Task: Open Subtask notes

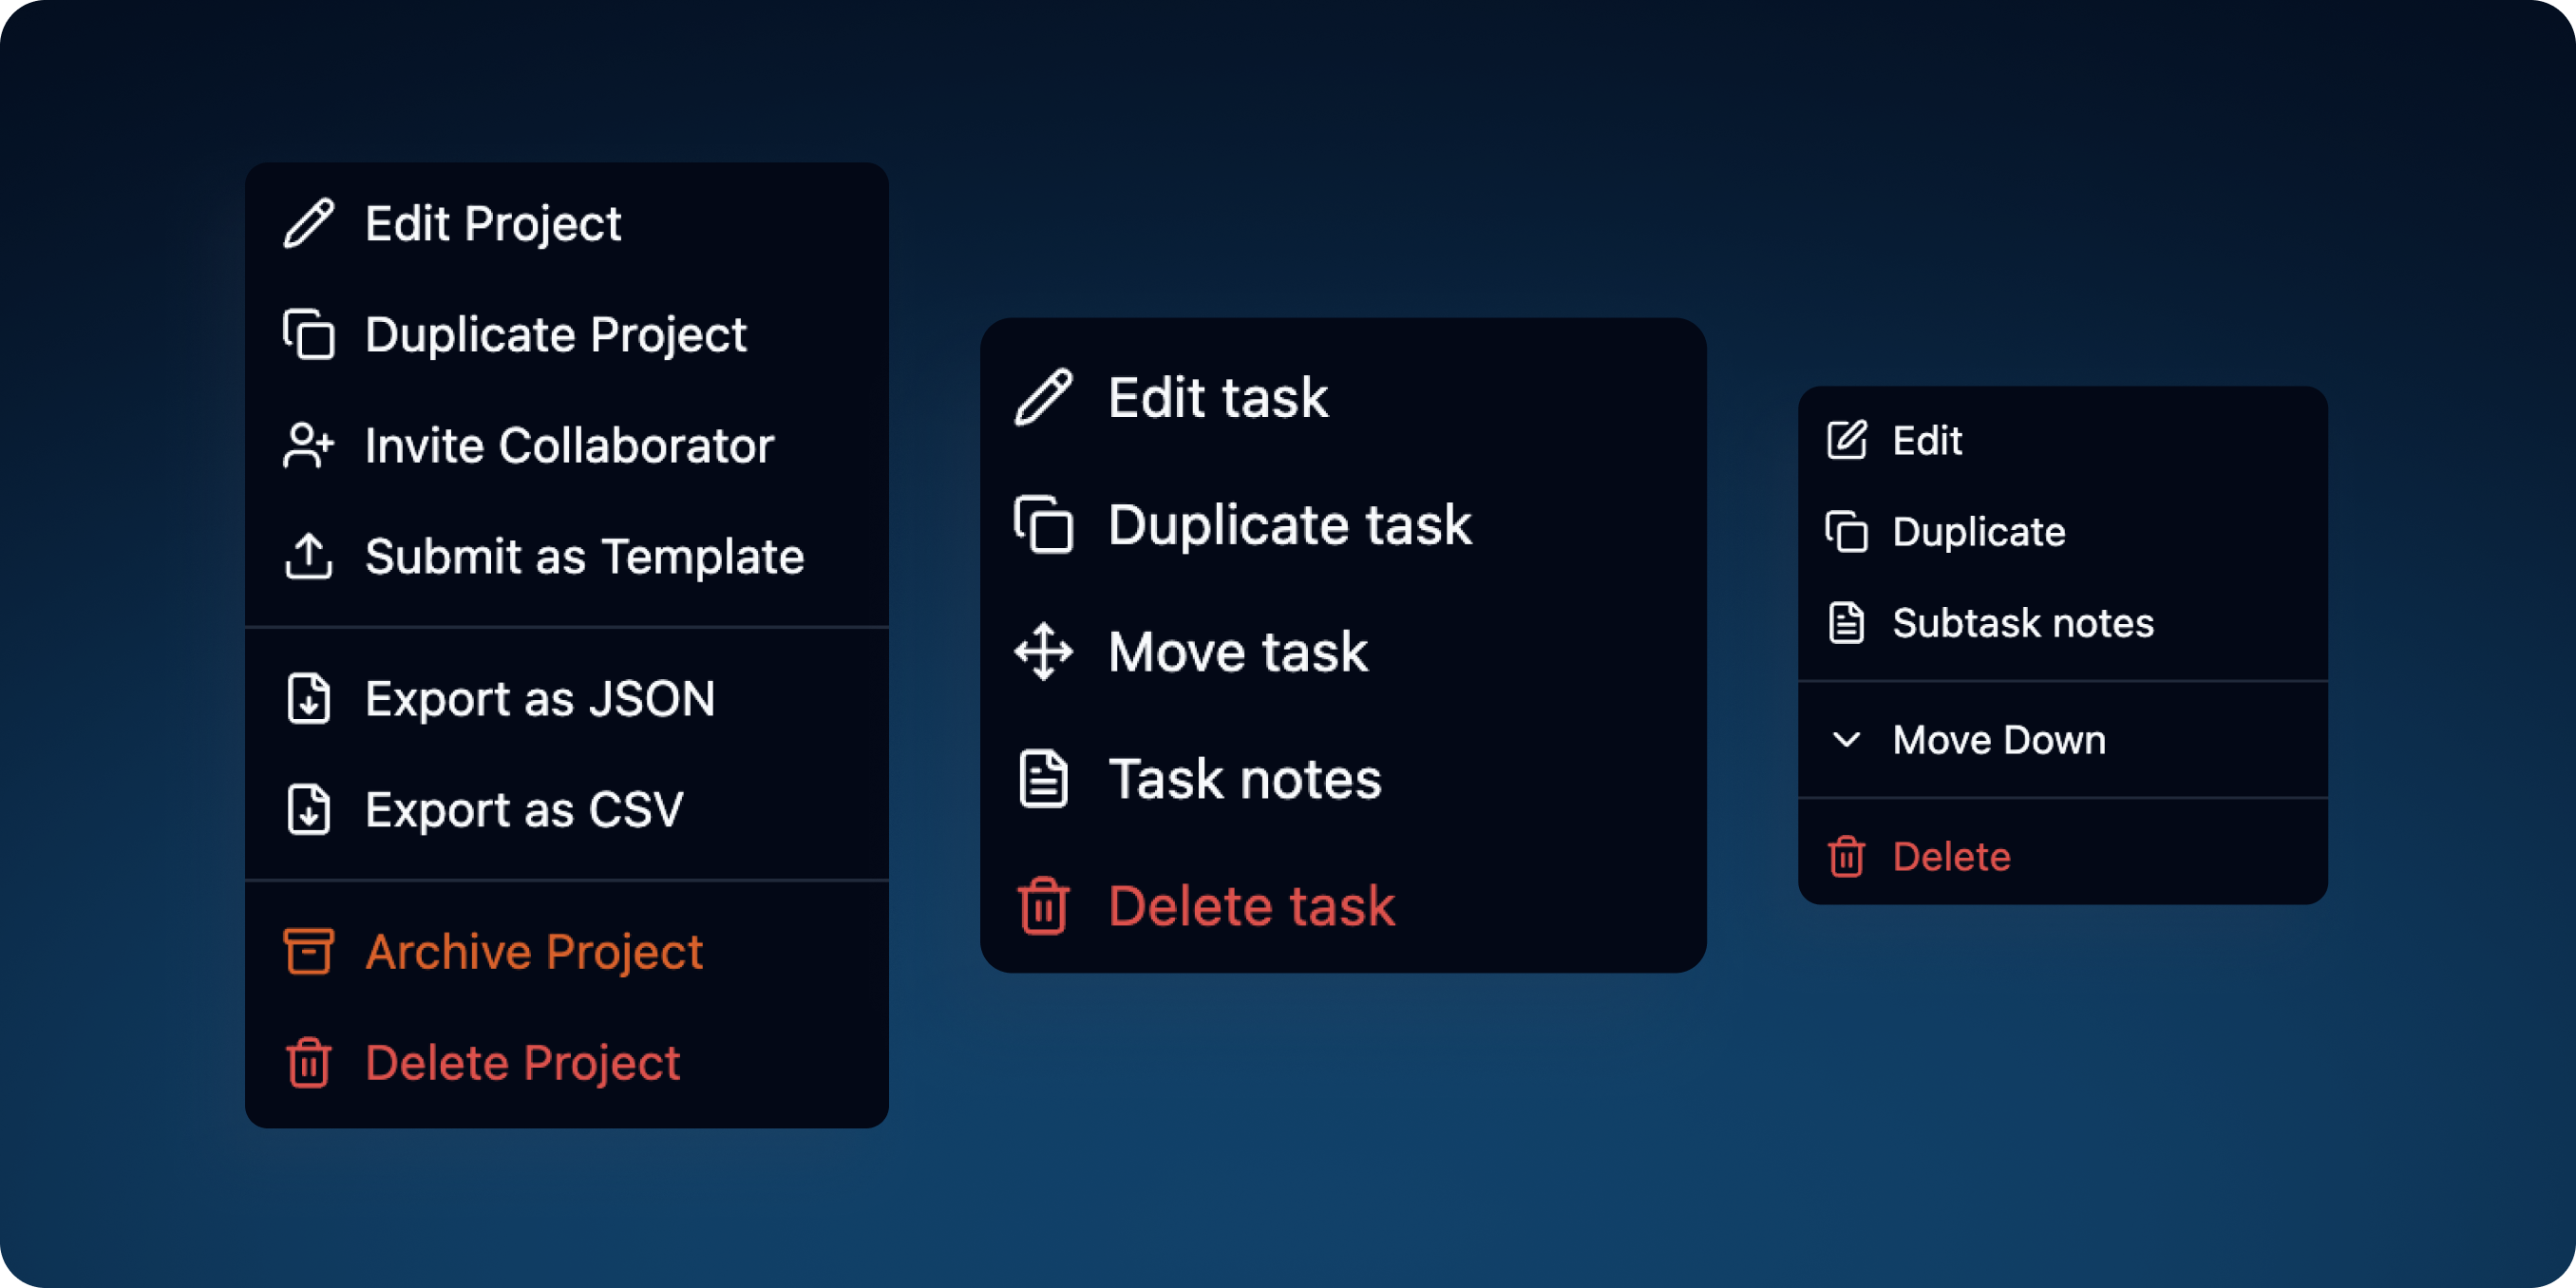Action: tap(2022, 623)
